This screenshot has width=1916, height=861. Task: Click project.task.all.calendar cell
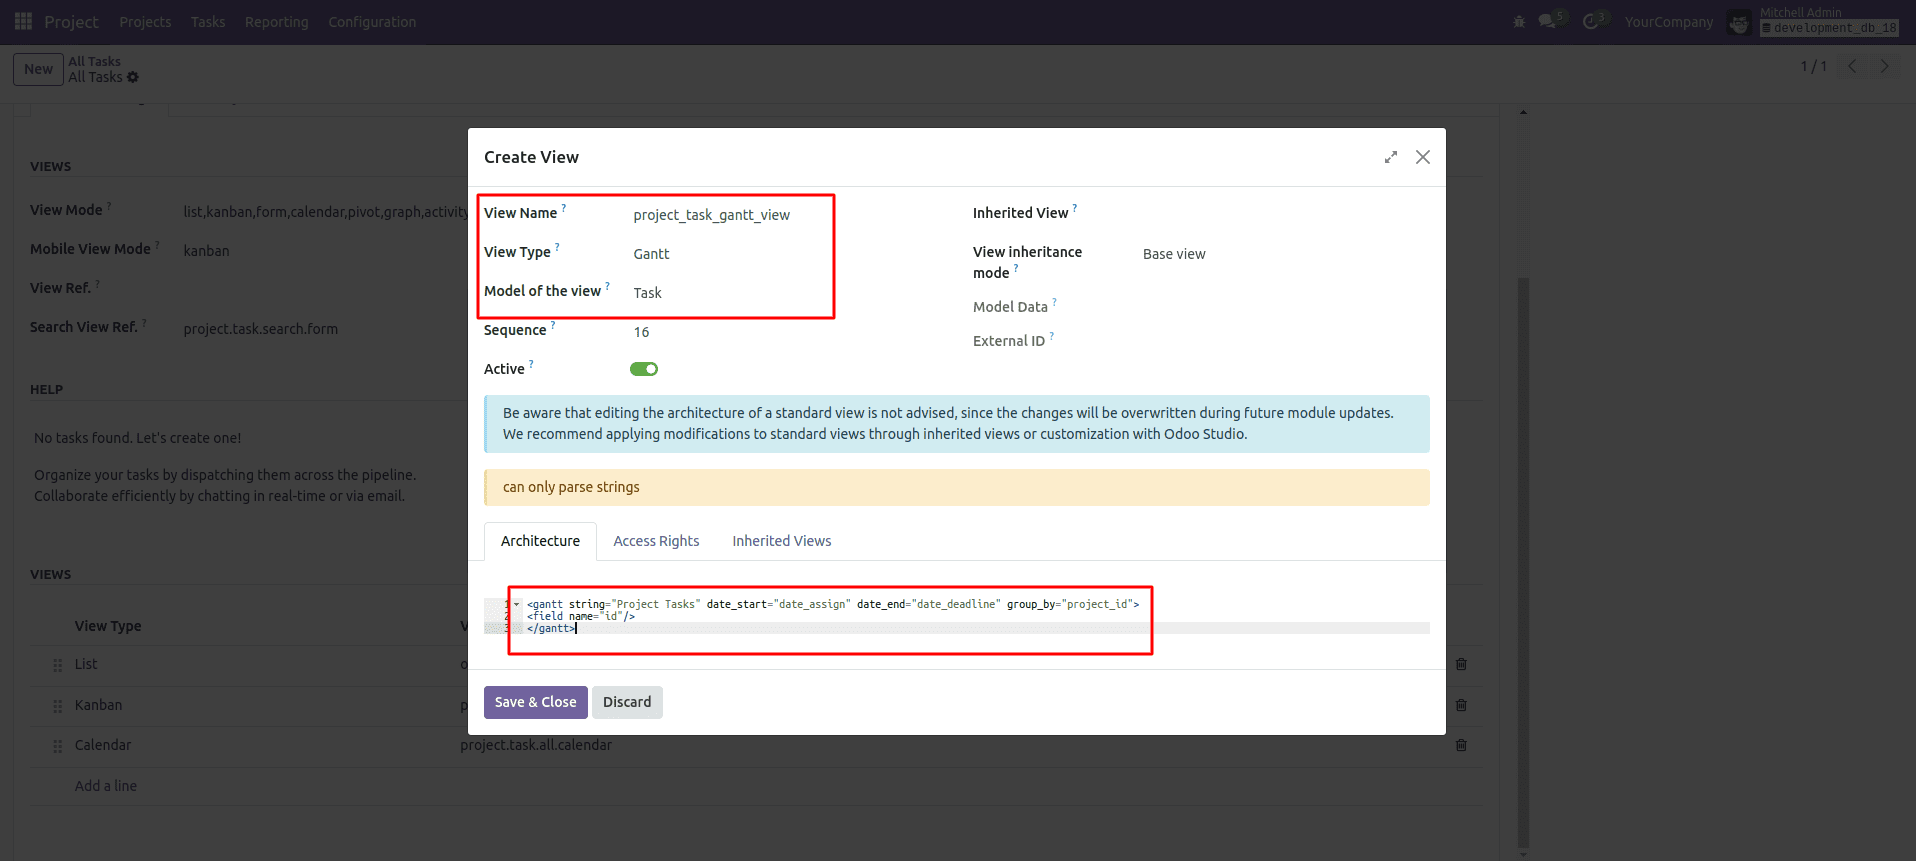coord(536,745)
